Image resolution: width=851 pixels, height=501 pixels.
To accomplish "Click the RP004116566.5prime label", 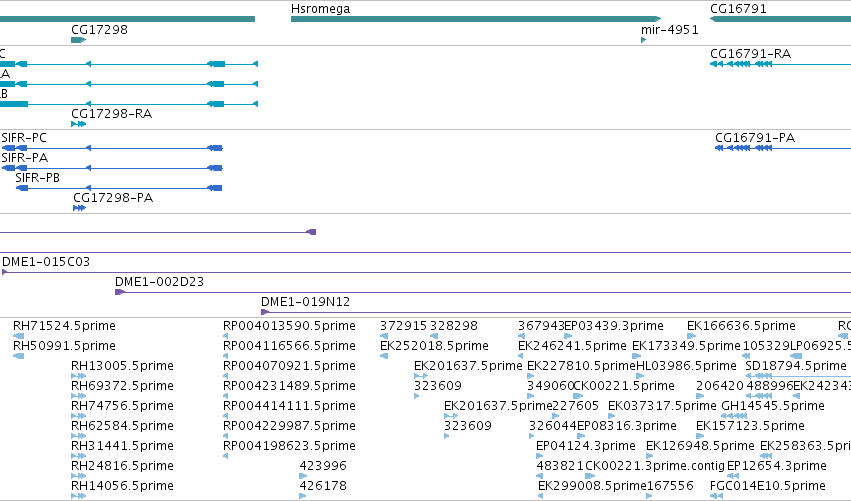I will 289,346.
